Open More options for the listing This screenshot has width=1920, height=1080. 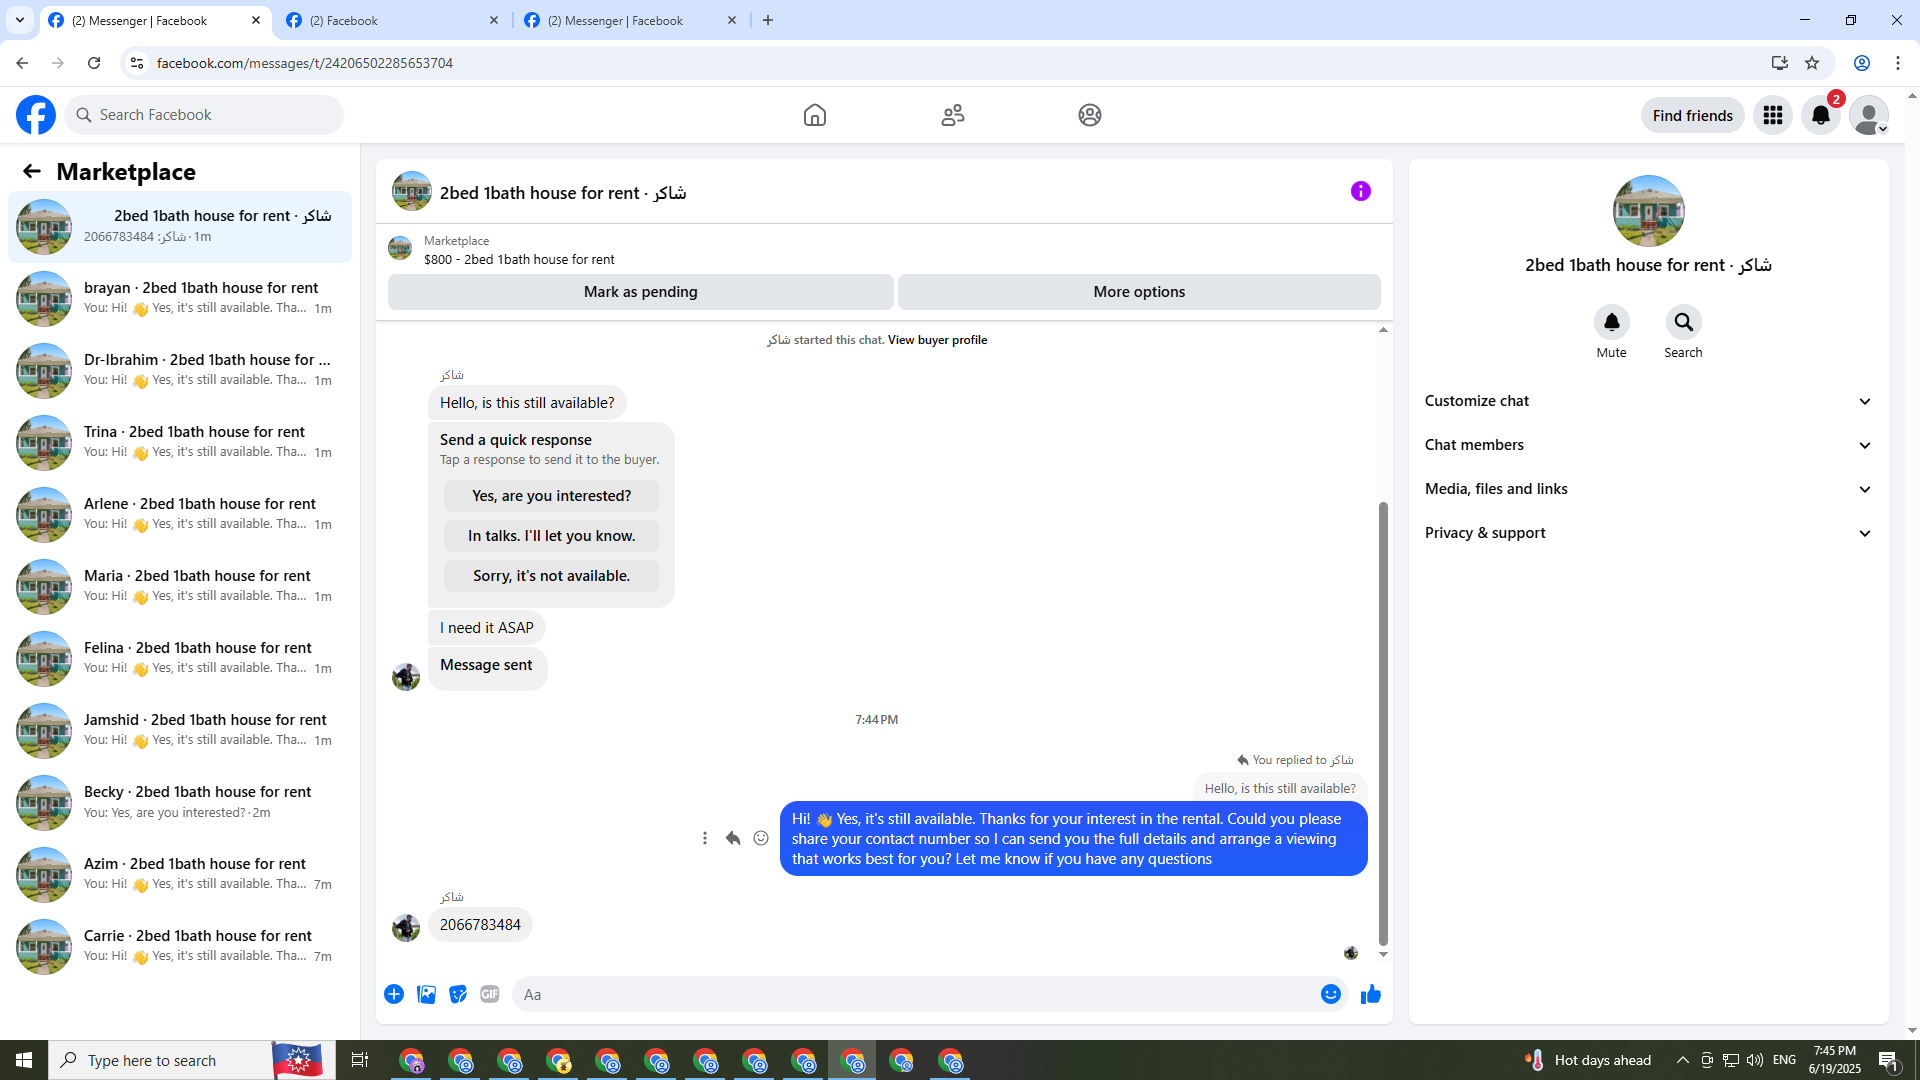point(1139,292)
